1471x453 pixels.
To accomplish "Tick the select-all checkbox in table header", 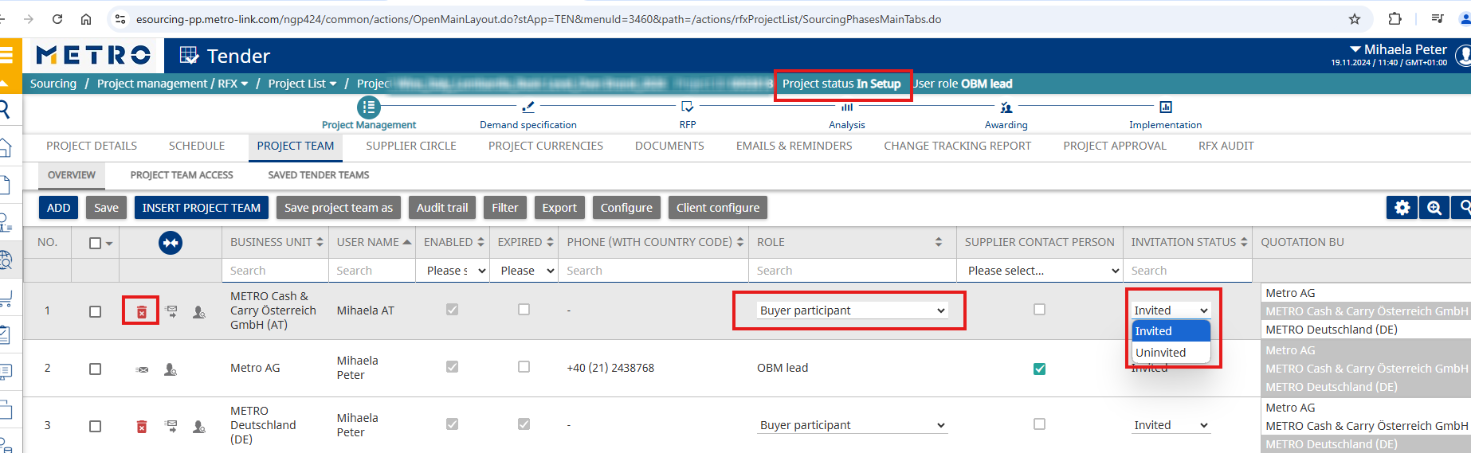I will point(95,243).
